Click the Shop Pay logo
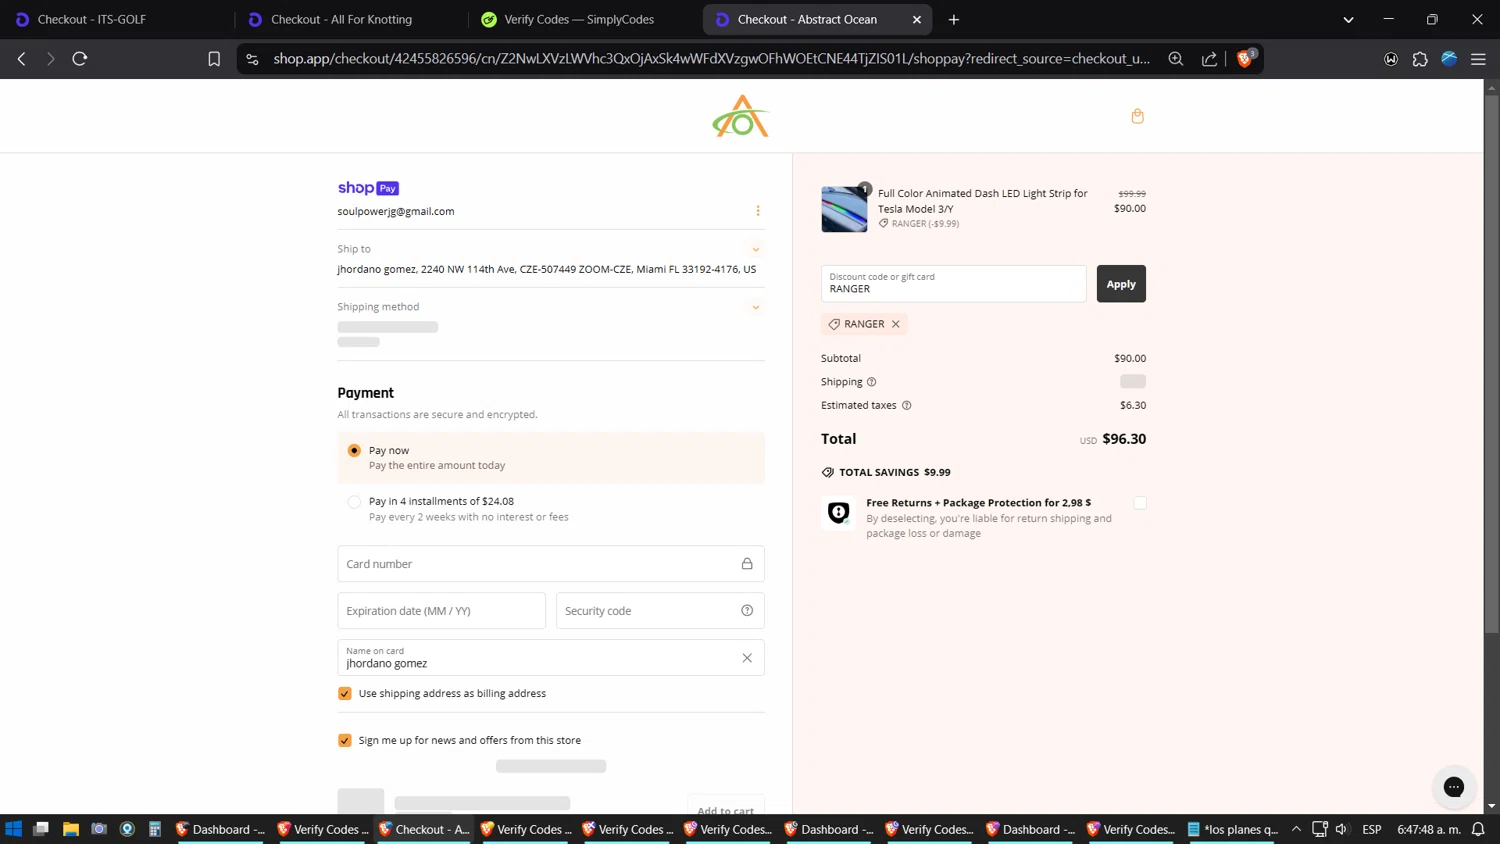 [x=368, y=188]
